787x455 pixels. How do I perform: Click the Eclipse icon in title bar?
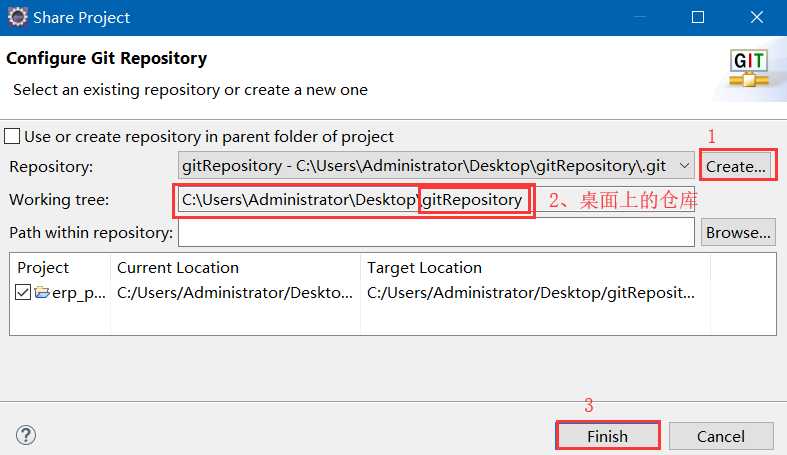tap(17, 17)
